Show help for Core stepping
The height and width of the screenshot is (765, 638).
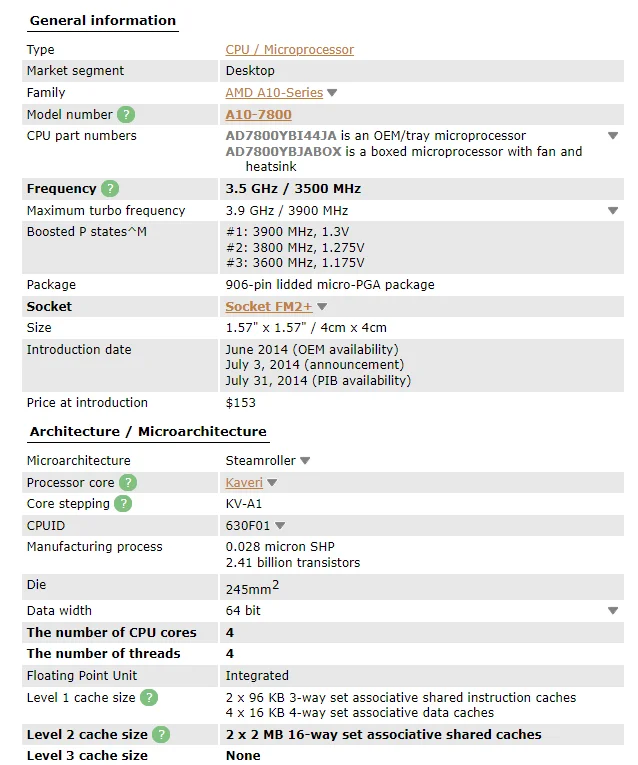coord(123,504)
